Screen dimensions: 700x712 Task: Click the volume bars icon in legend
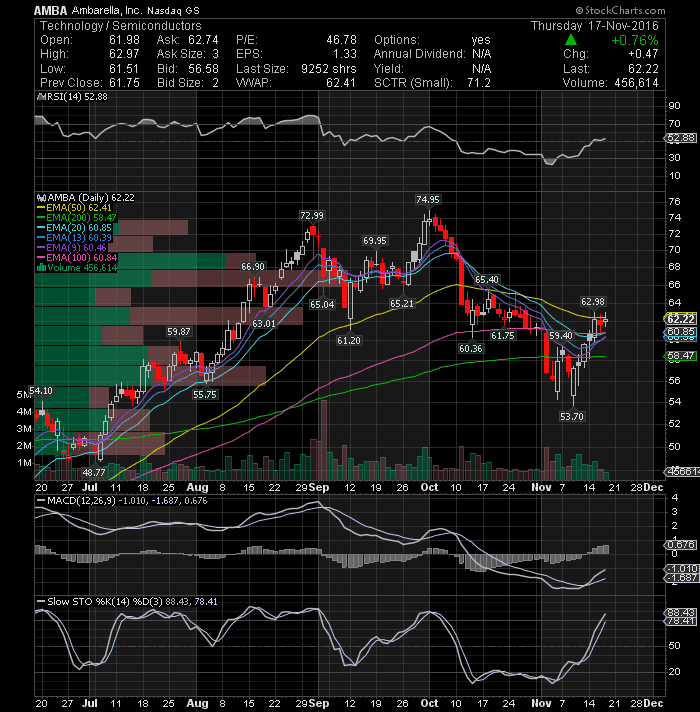41,268
